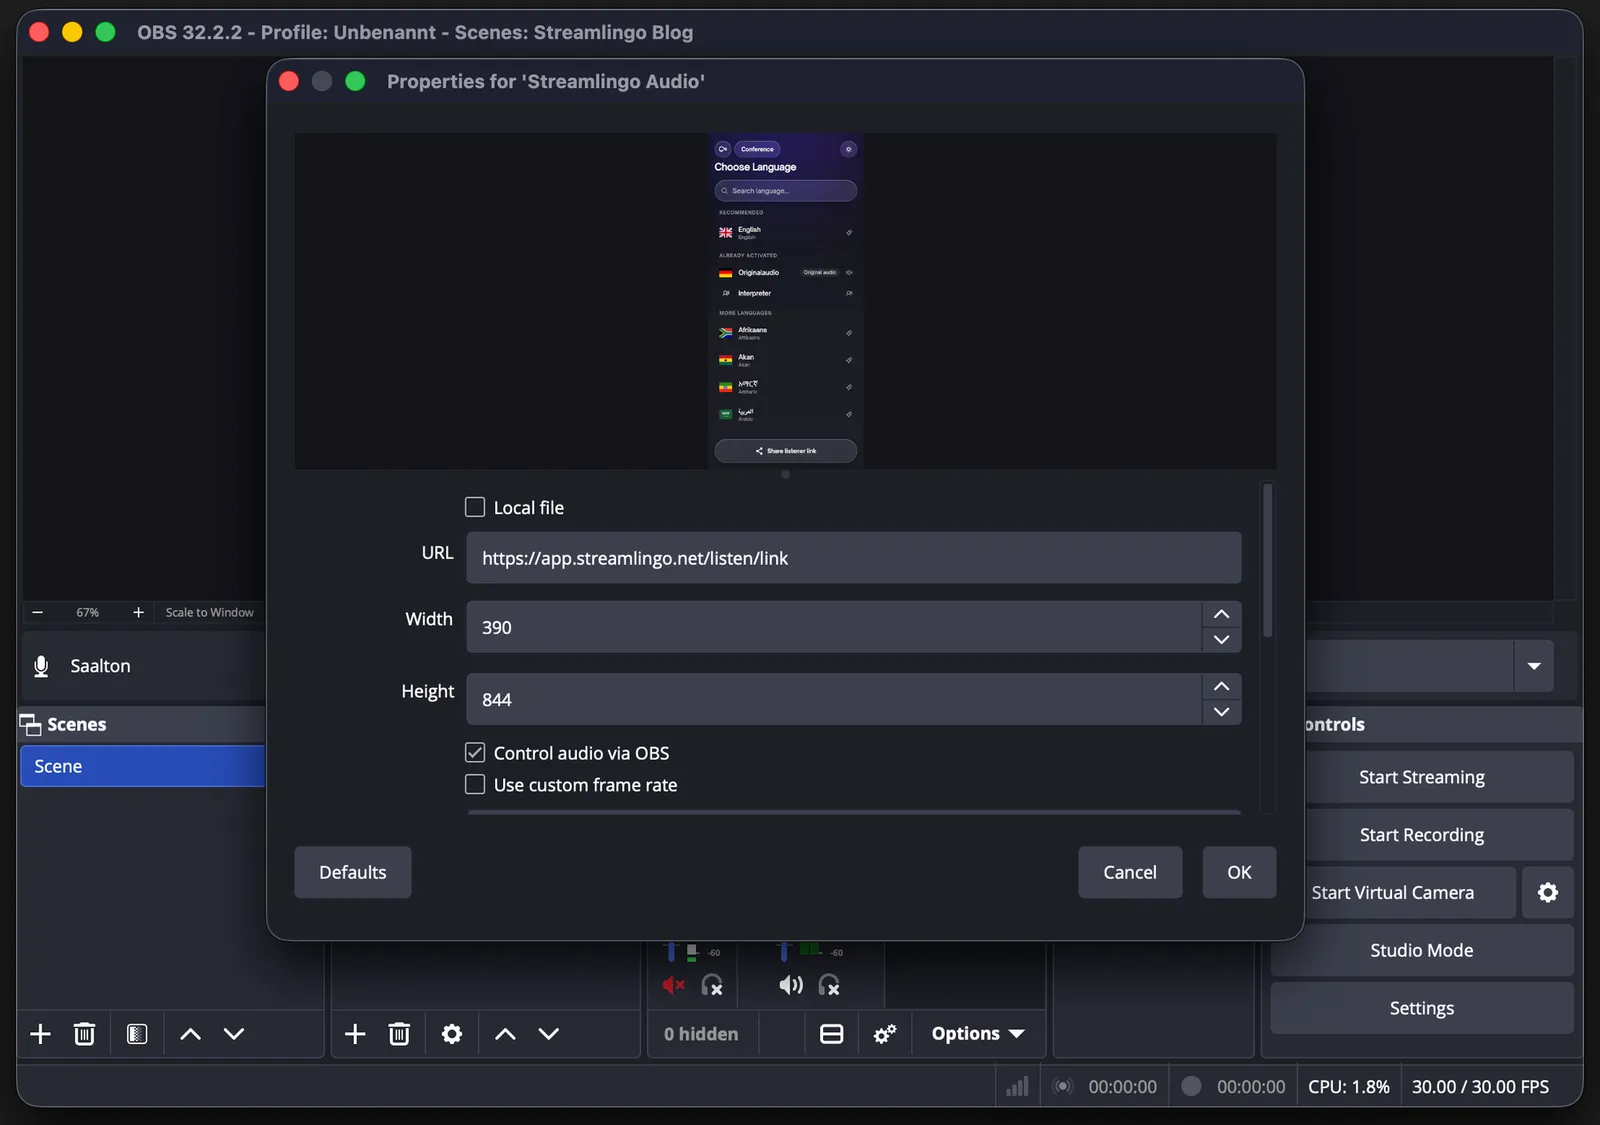Click the '30.00 / 30.00 FPS' status text

click(1480, 1087)
